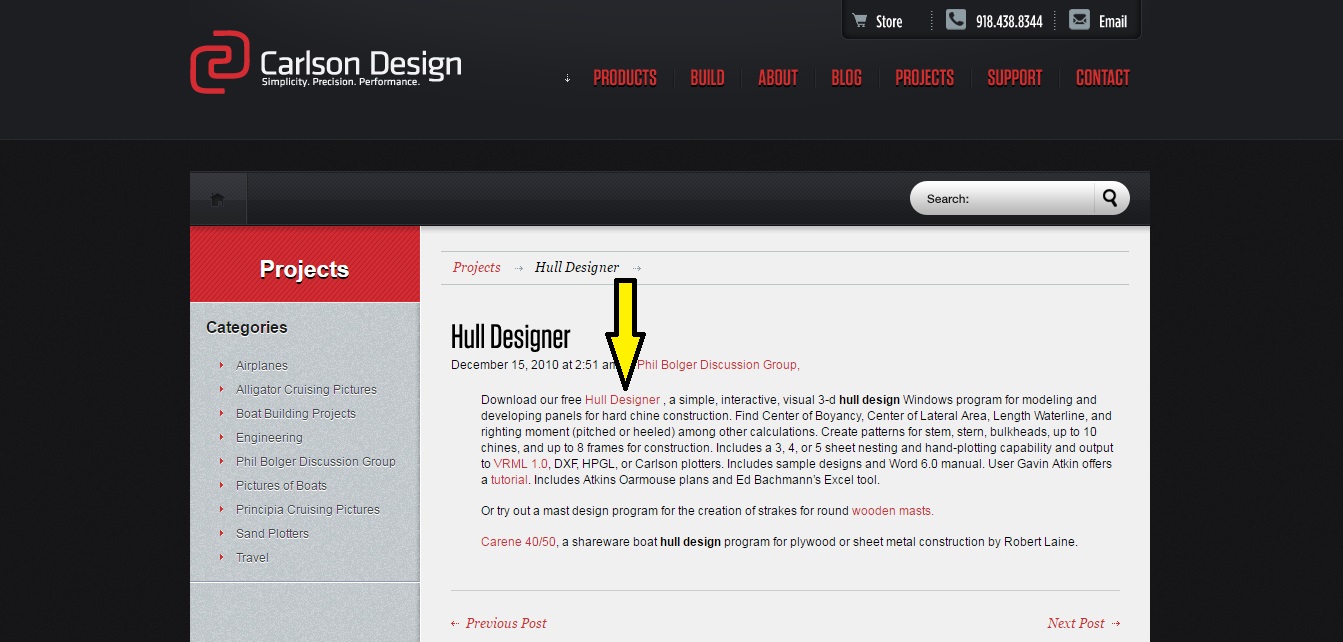The height and width of the screenshot is (642, 1343).
Task: Open the BLOG menu item
Action: click(846, 78)
